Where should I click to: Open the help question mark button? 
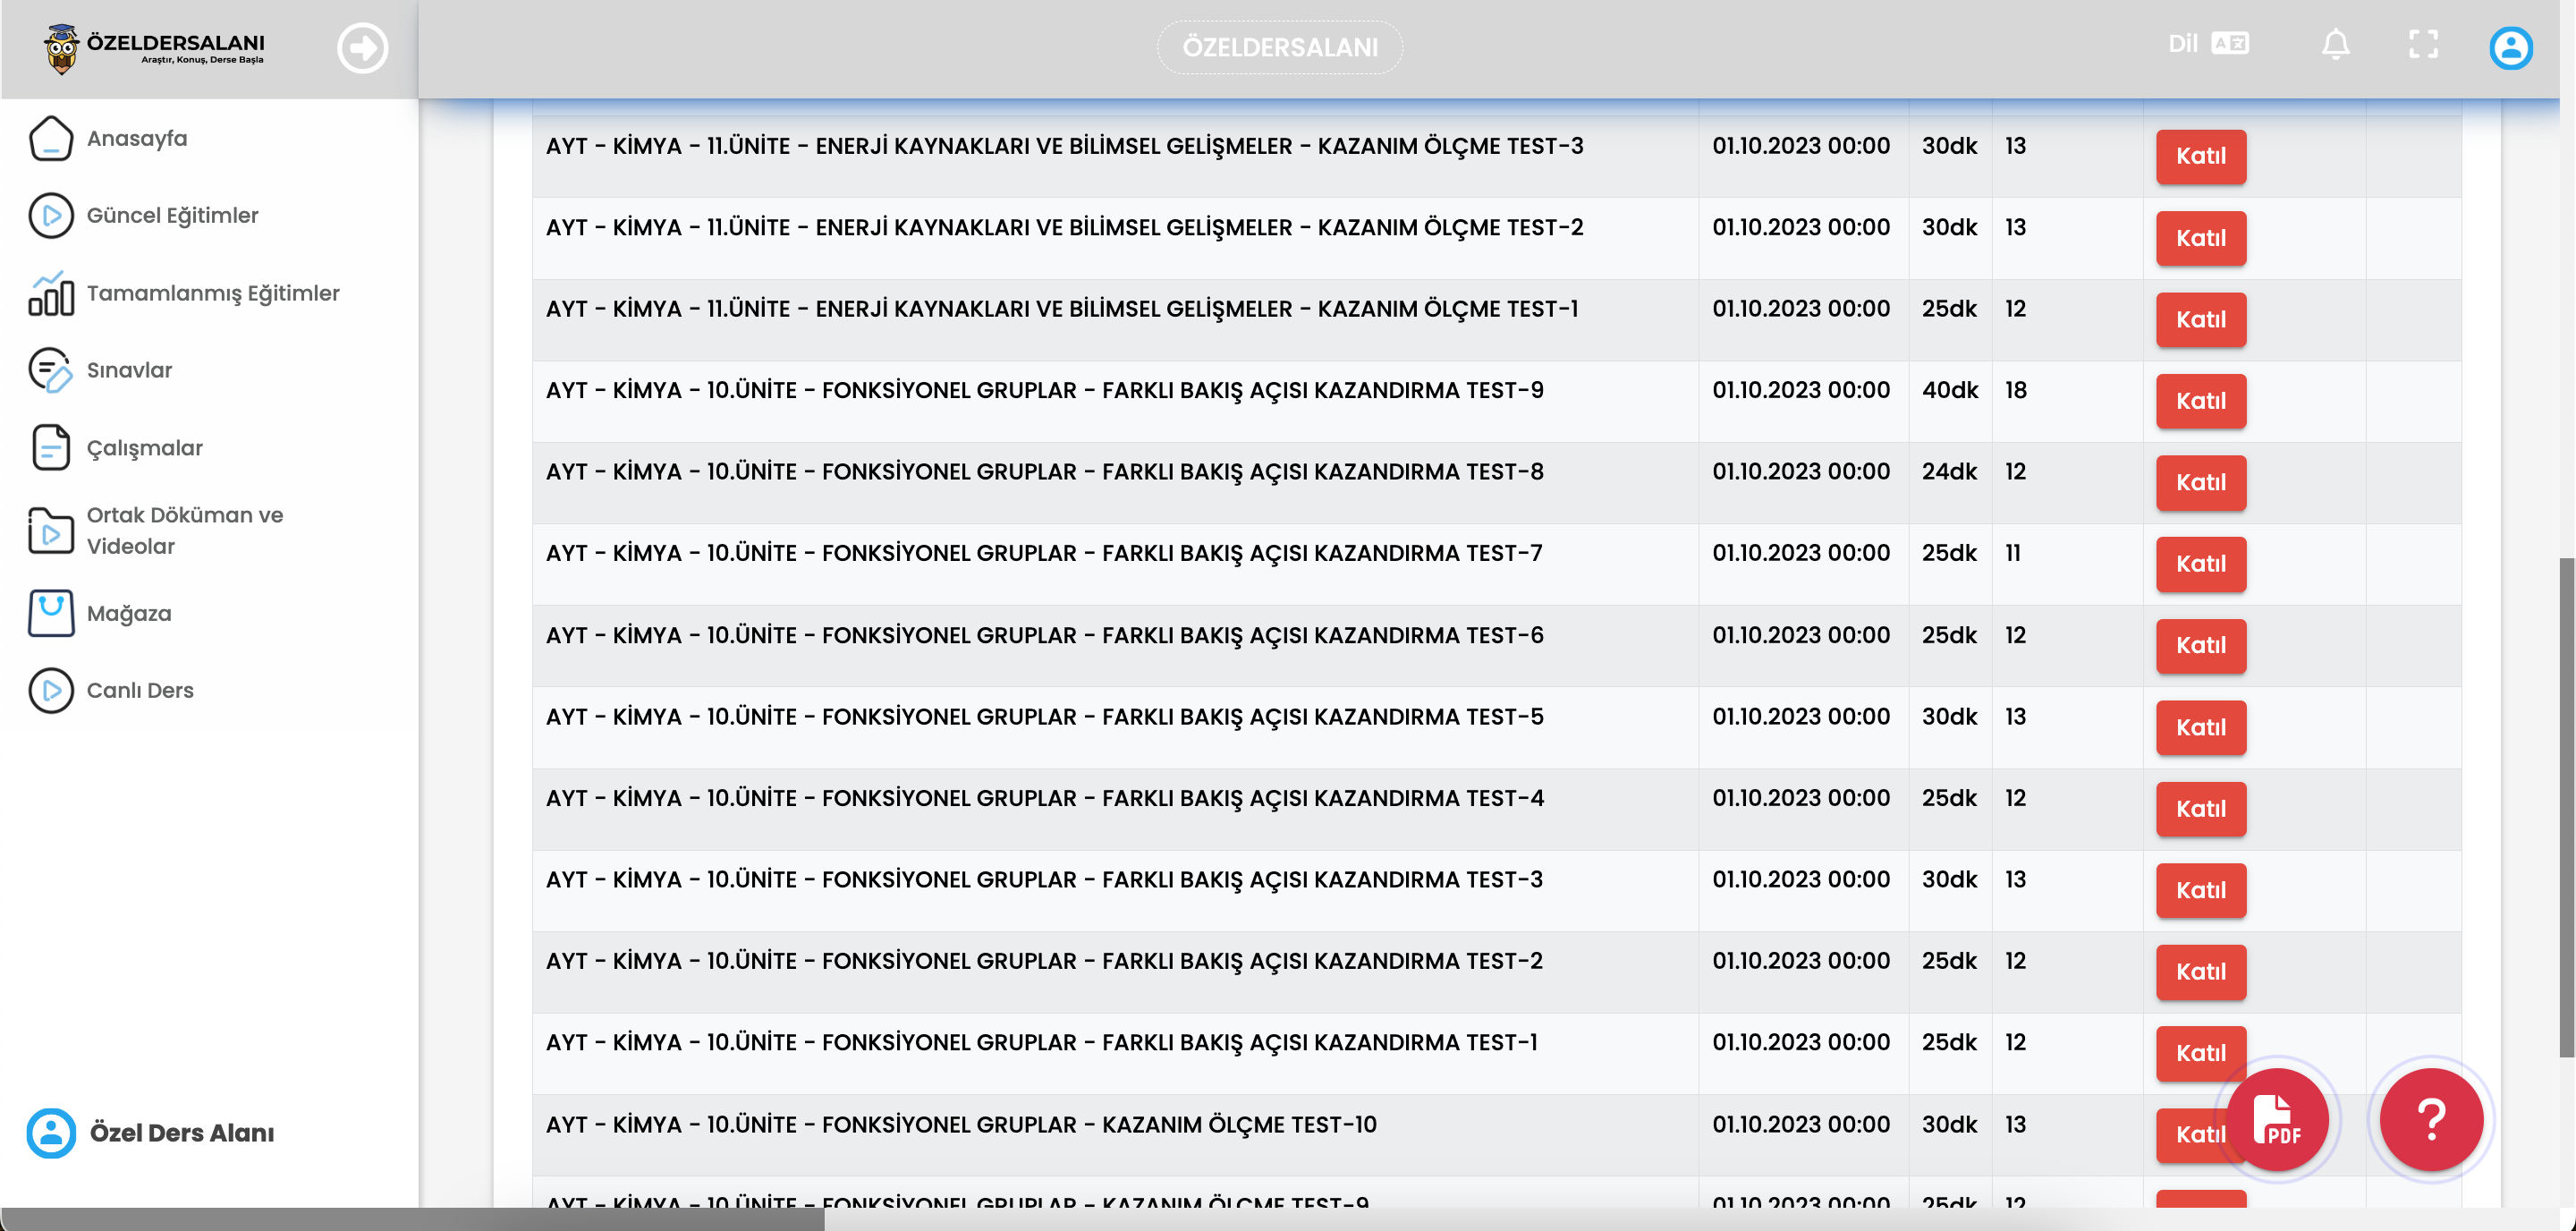pyautogui.click(x=2431, y=1120)
